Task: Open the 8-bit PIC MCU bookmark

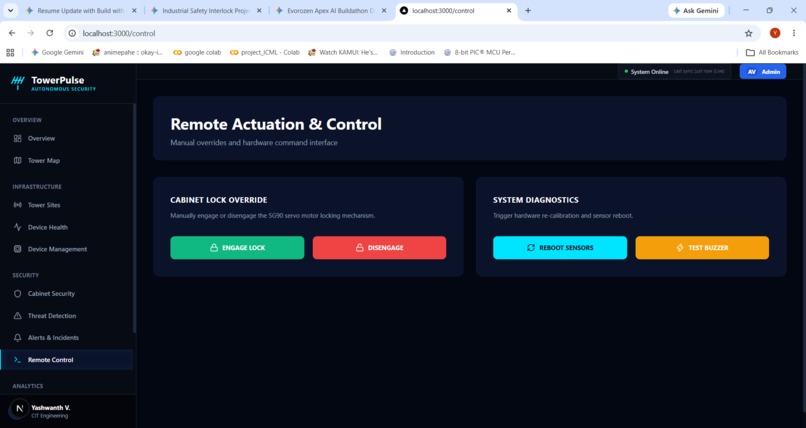Action: (480, 52)
